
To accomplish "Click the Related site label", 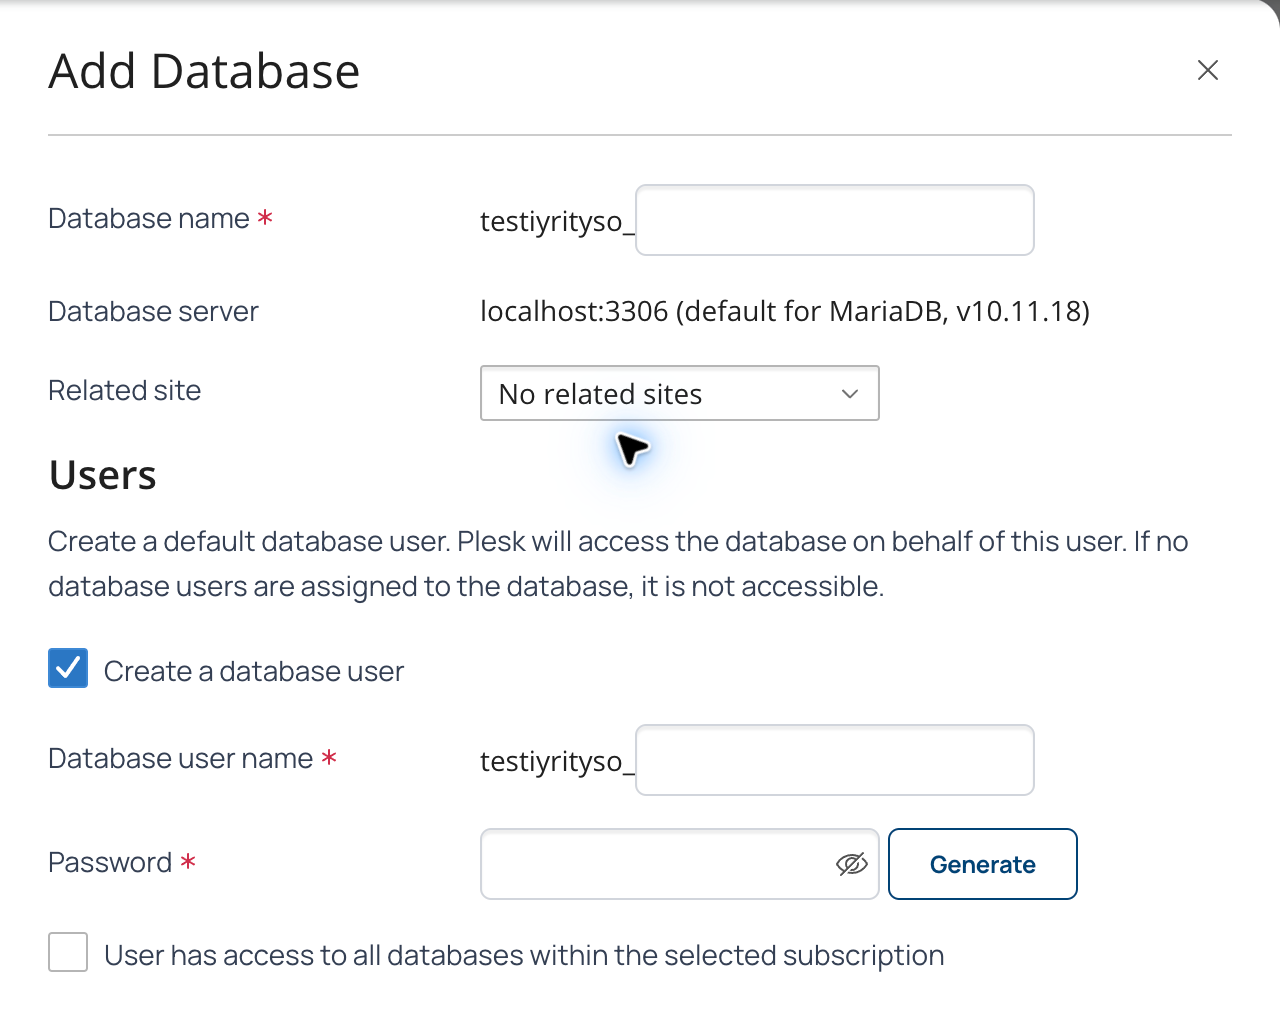I will (125, 391).
